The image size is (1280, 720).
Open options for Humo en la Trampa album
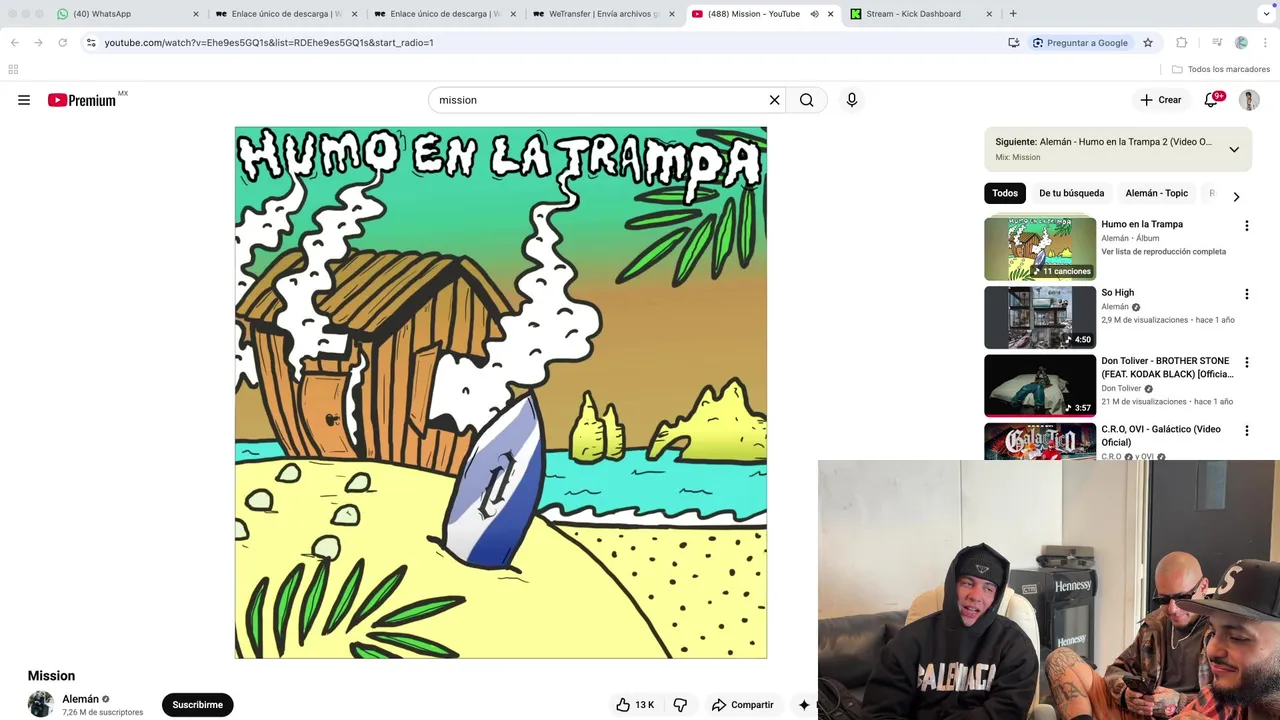pos(1246,226)
